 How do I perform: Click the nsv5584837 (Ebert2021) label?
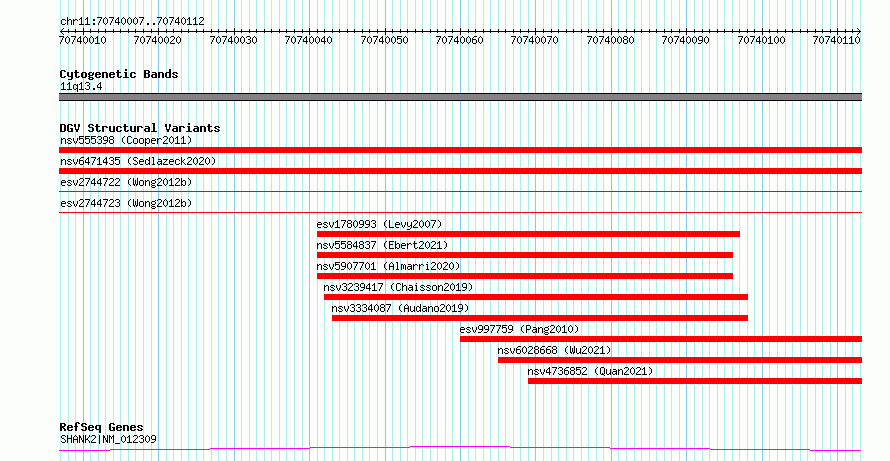[x=382, y=245]
